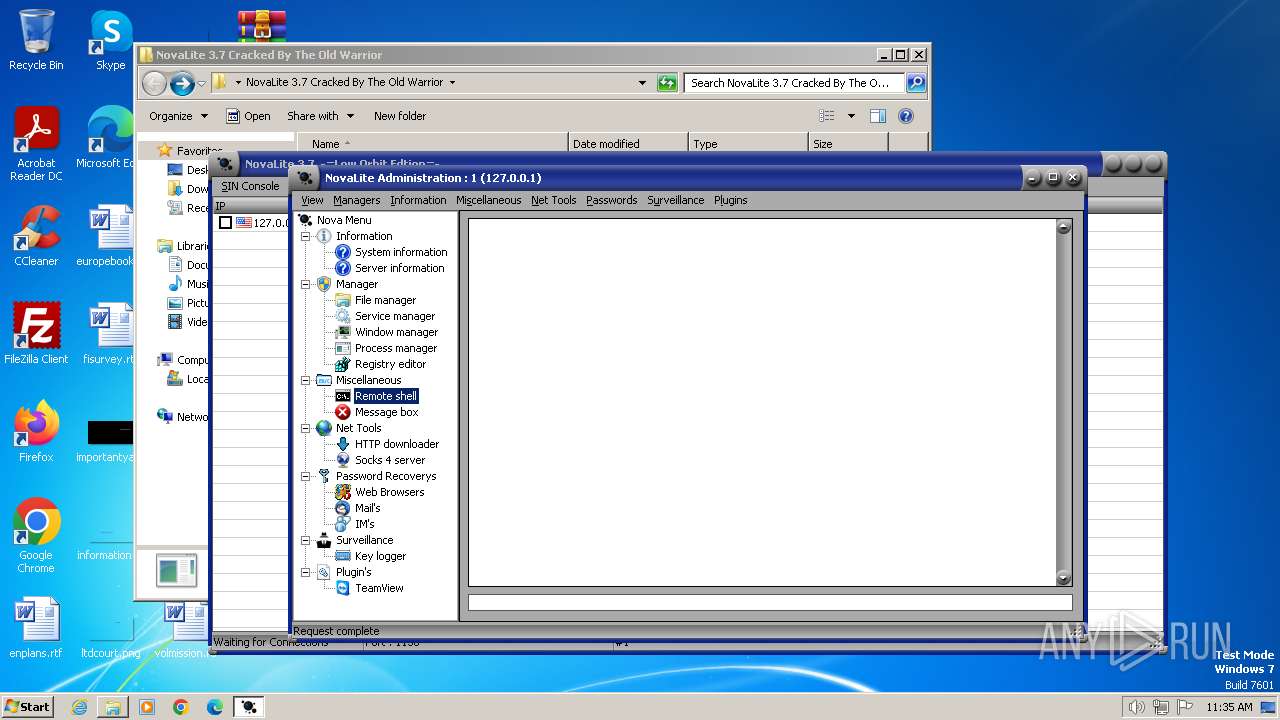The height and width of the screenshot is (720, 1280).
Task: Switch to SIN Console tab
Action: click(250, 186)
